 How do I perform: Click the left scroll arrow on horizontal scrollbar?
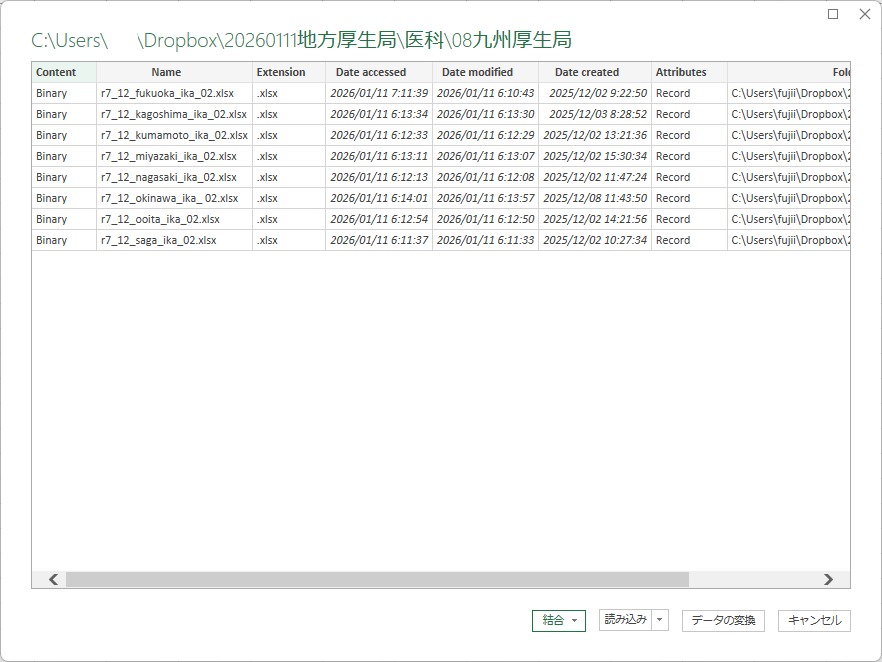(53, 579)
